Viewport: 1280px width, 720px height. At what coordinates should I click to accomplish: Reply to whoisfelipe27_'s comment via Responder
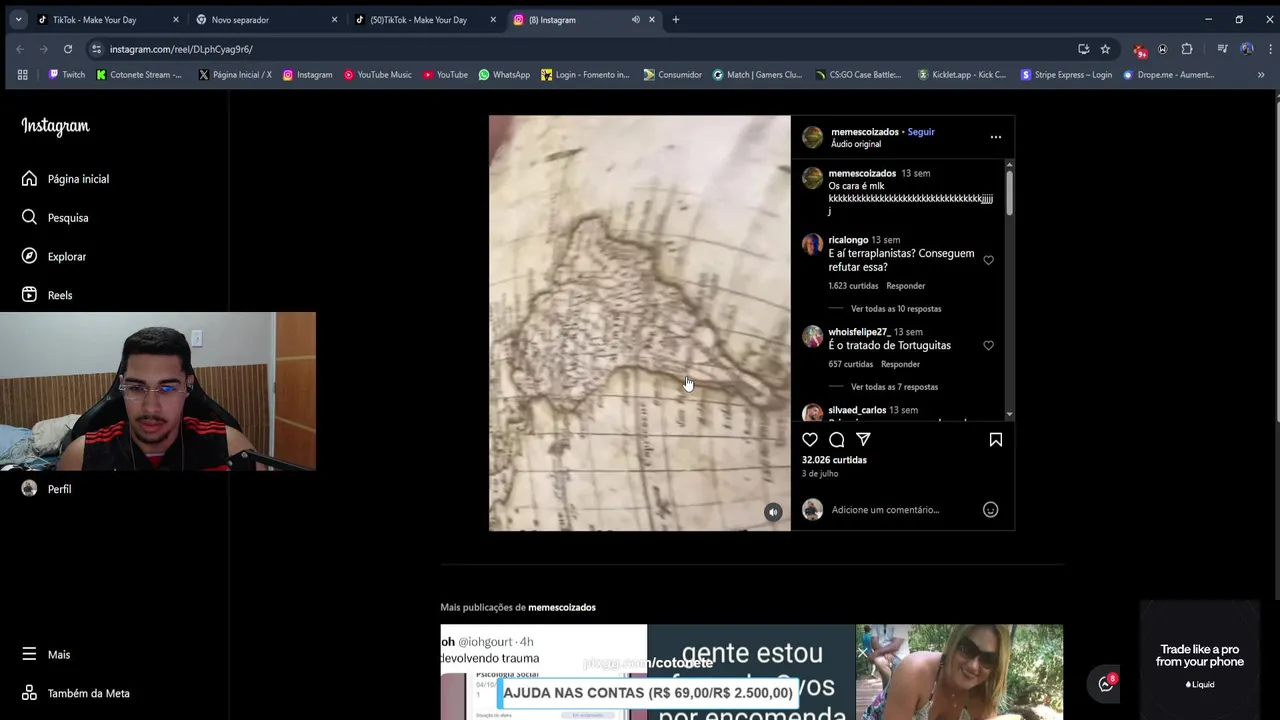coord(900,364)
